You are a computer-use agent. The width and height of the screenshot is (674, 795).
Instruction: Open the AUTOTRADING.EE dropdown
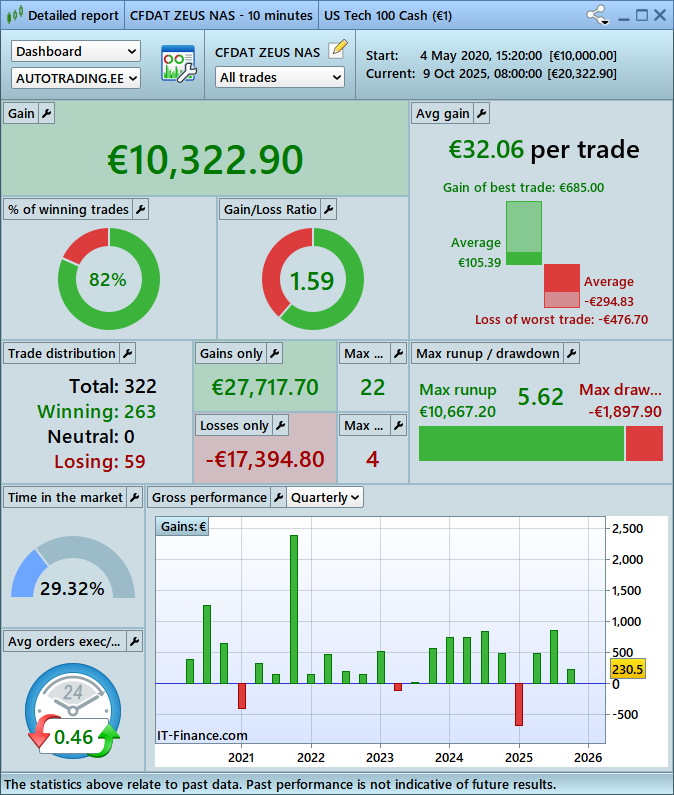[x=76, y=77]
